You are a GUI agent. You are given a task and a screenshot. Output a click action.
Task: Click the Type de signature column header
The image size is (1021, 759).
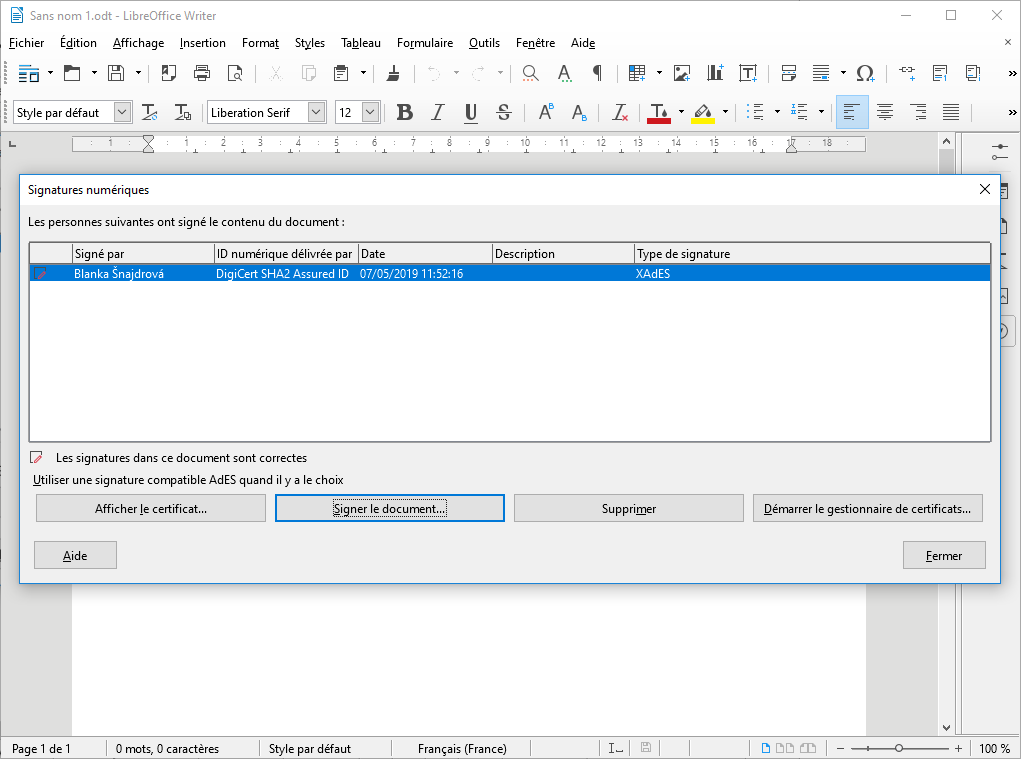click(x=812, y=254)
